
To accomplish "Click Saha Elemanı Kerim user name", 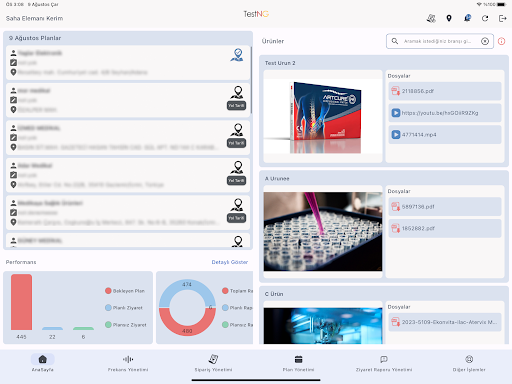I will click(34, 18).
